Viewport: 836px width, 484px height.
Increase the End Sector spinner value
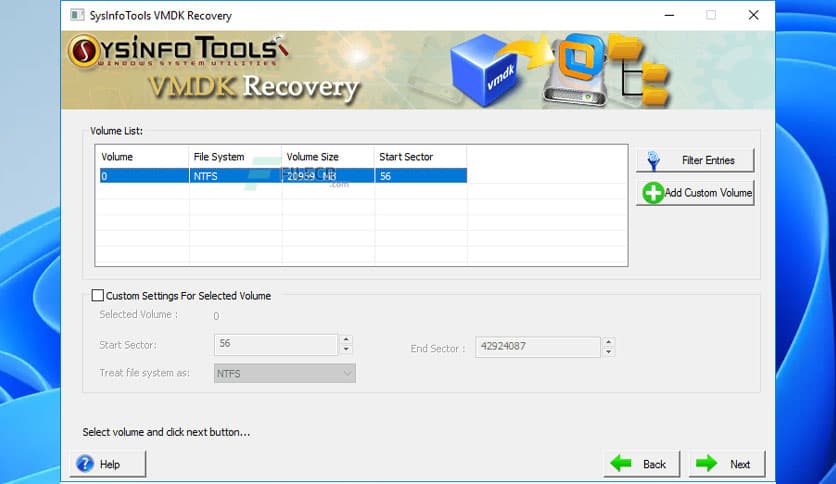pos(608,342)
